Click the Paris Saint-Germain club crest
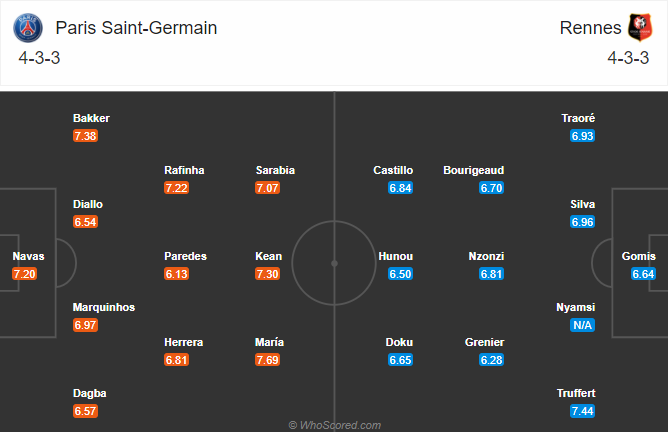Image resolution: width=670 pixels, height=432 pixels. point(28,28)
